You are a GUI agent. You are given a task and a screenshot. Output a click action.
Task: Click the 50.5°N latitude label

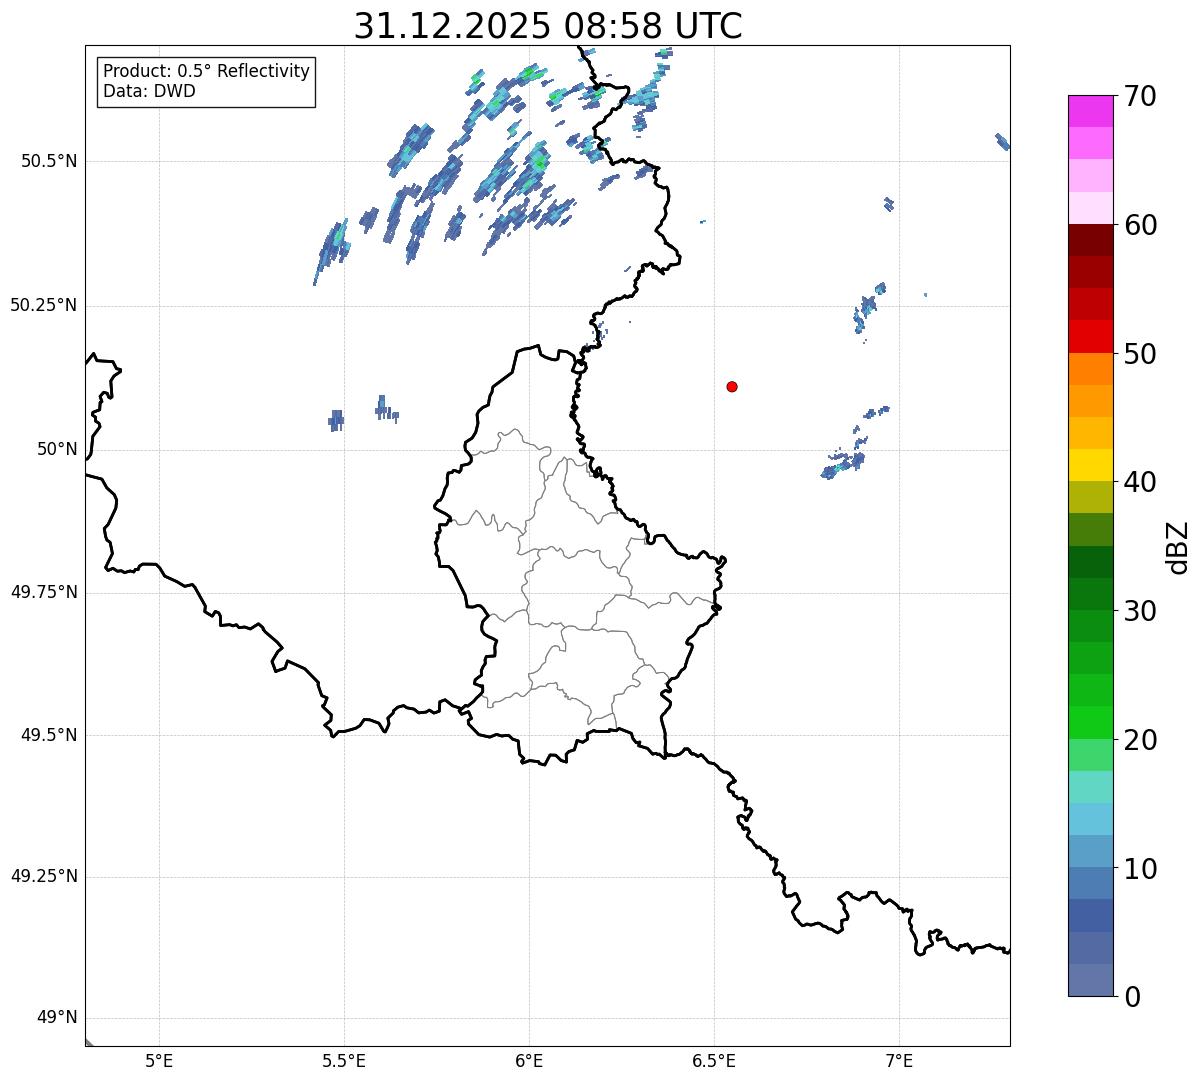(x=49, y=161)
